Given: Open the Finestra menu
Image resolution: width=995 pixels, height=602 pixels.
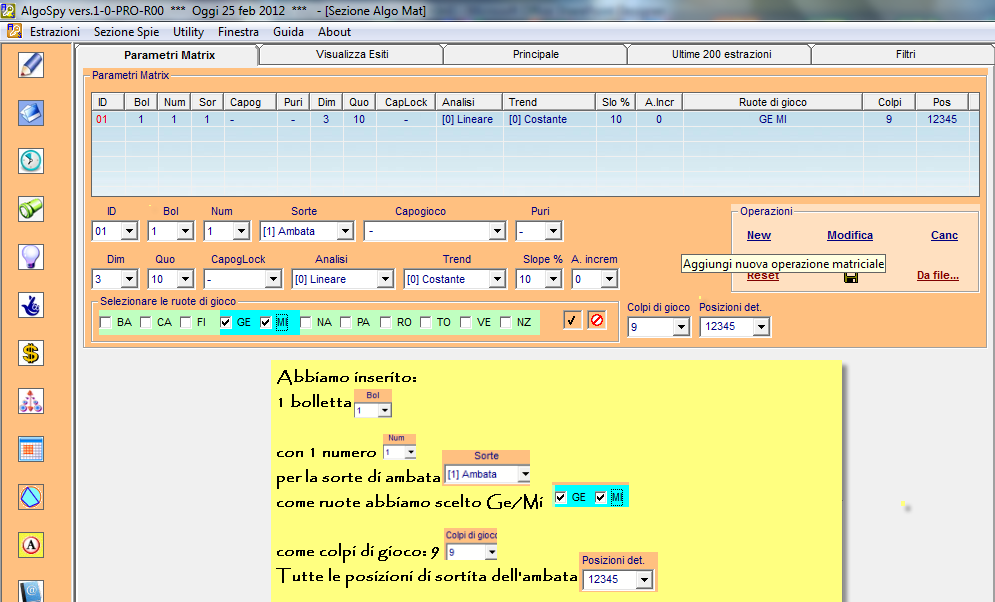Looking at the screenshot, I should pyautogui.click(x=238, y=32).
